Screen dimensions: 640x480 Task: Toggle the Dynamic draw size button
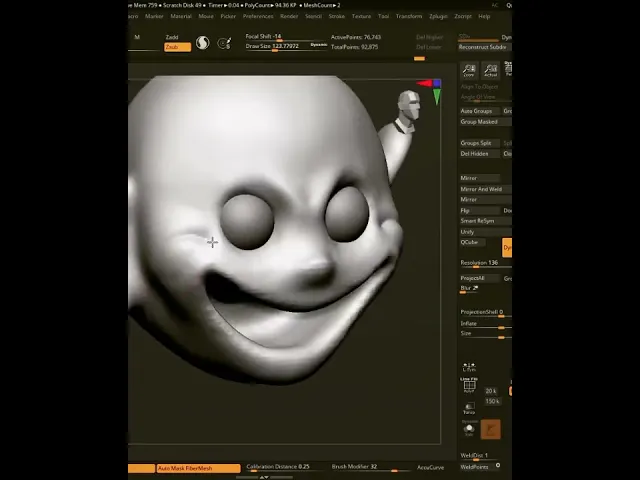319,45
